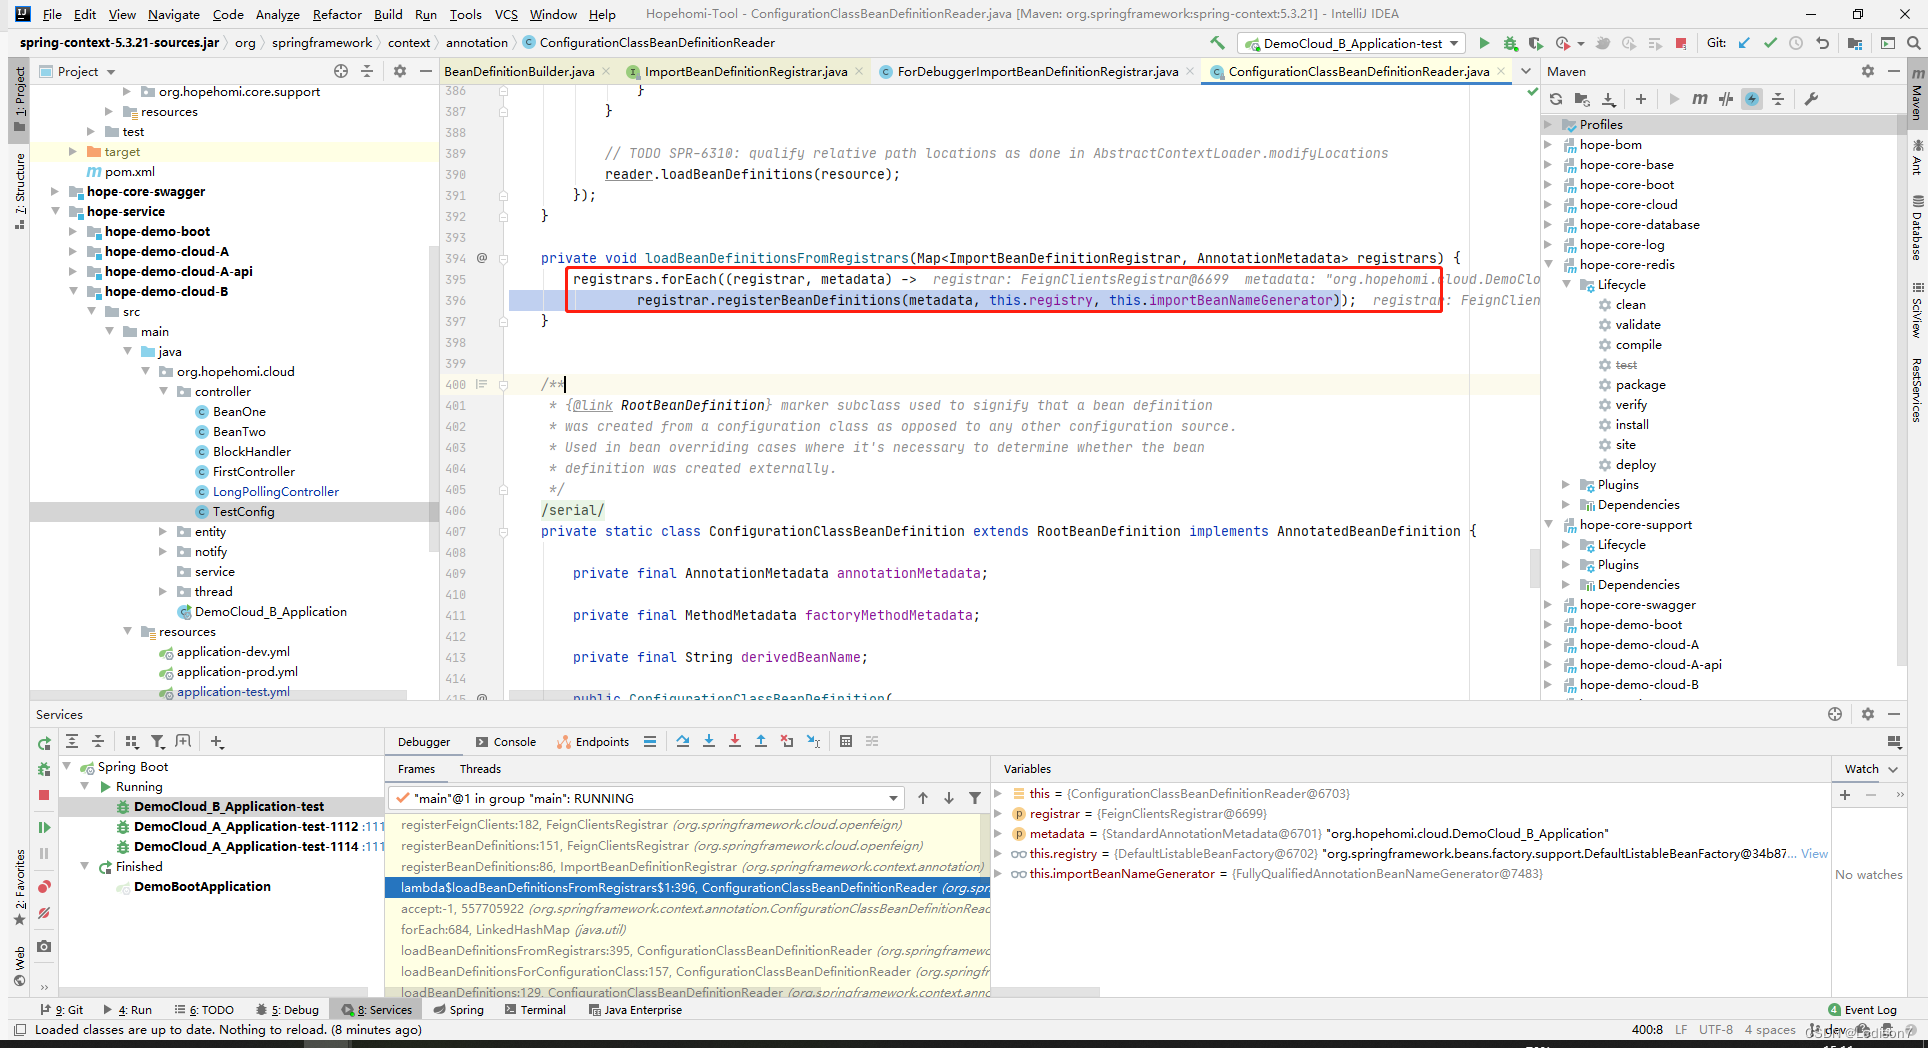Show hidden editor tabs chevron
The image size is (1928, 1048).
1526,71
